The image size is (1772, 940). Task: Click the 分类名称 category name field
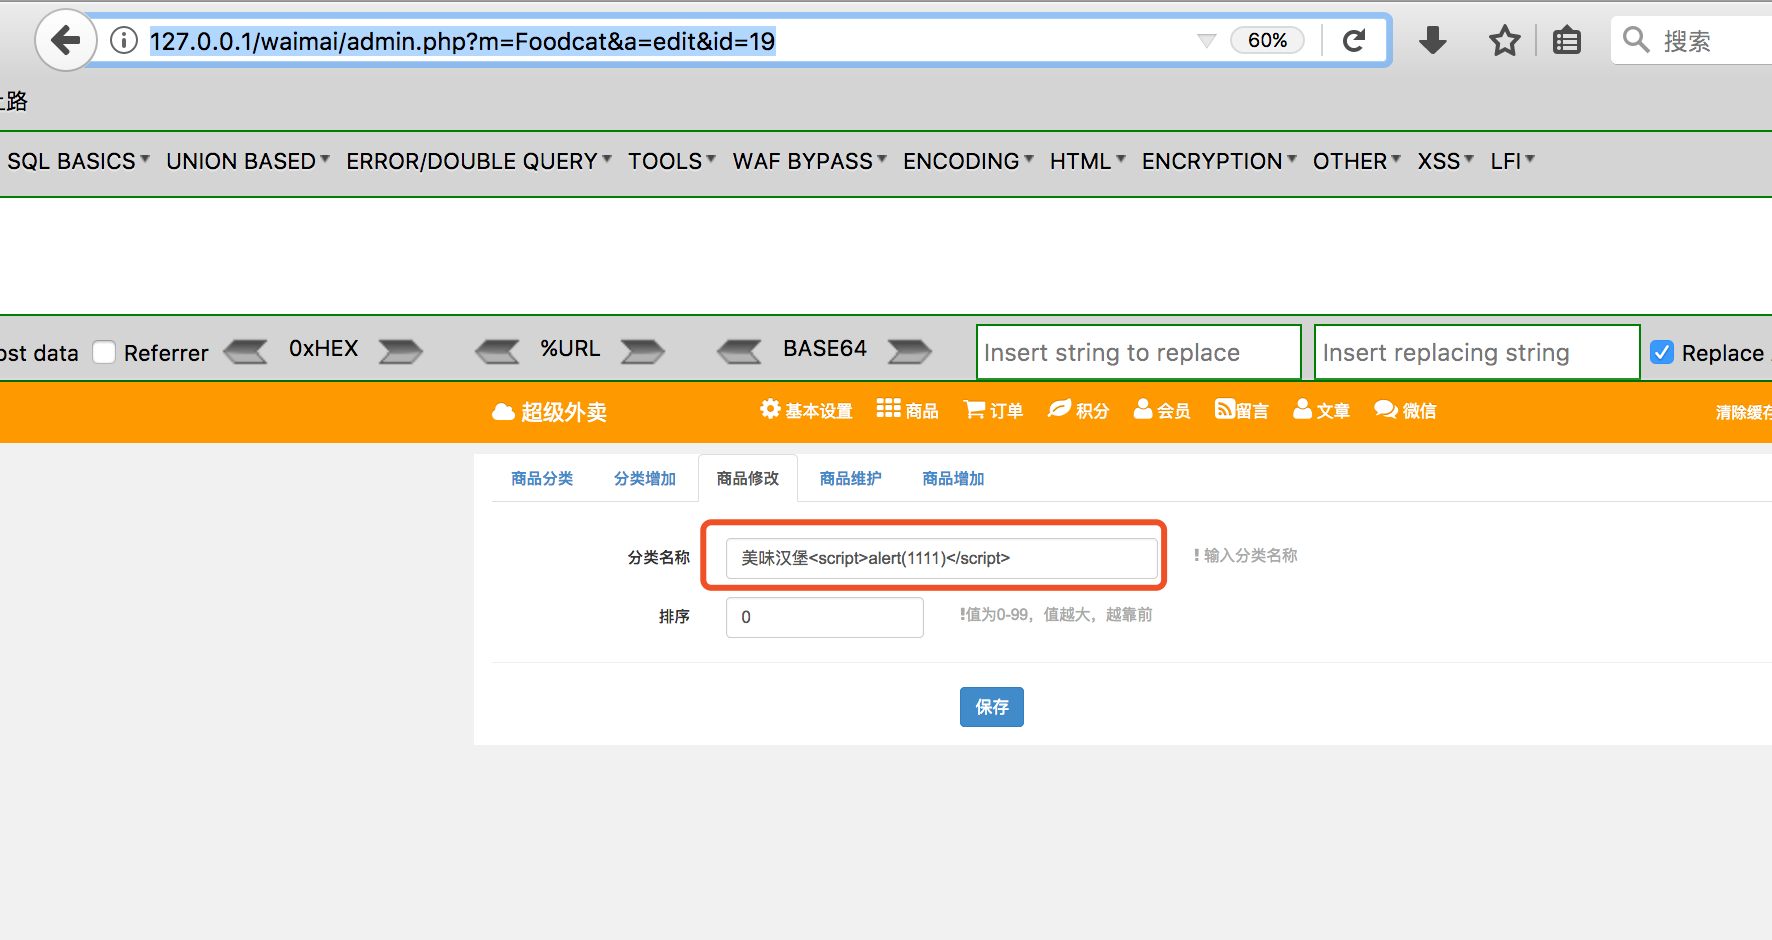coord(942,558)
